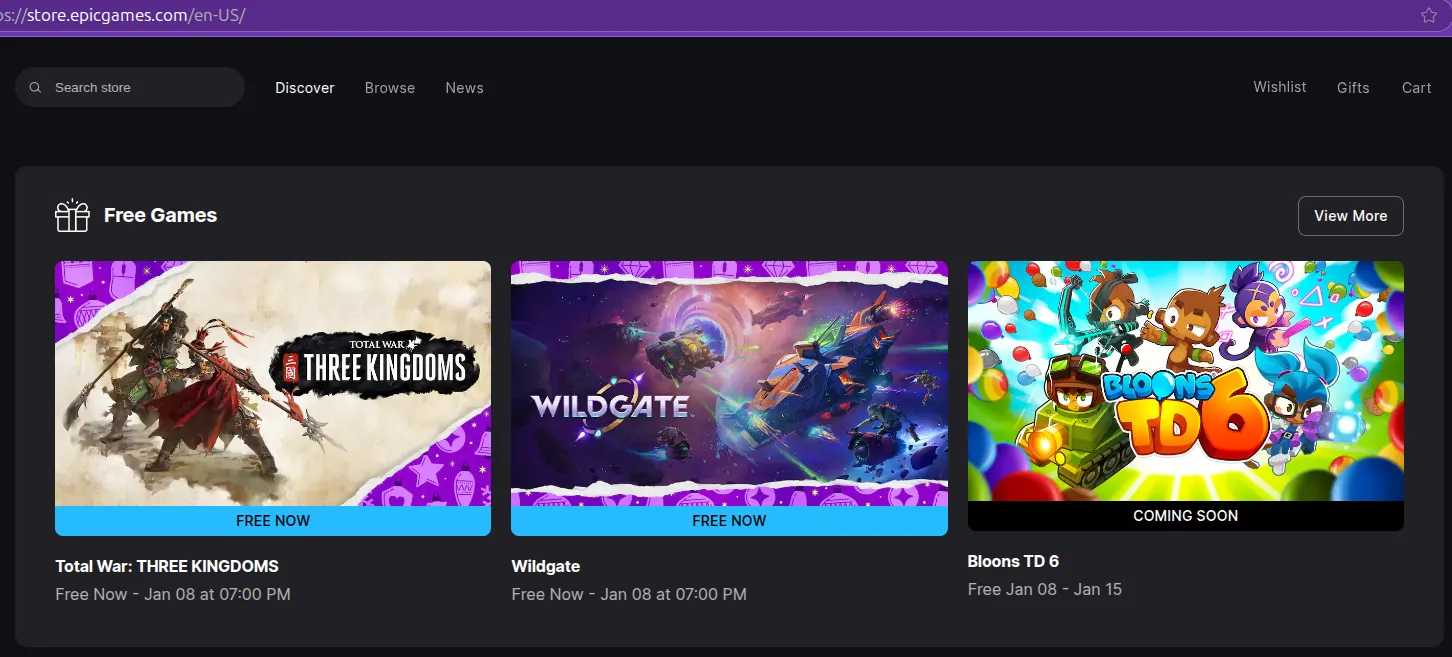Click COMING SOON banner on Bloons TD 6
This screenshot has height=657, width=1452.
click(x=1186, y=516)
